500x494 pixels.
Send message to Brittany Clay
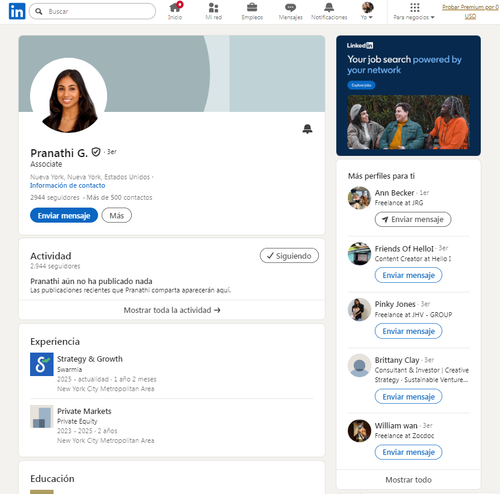[409, 397]
